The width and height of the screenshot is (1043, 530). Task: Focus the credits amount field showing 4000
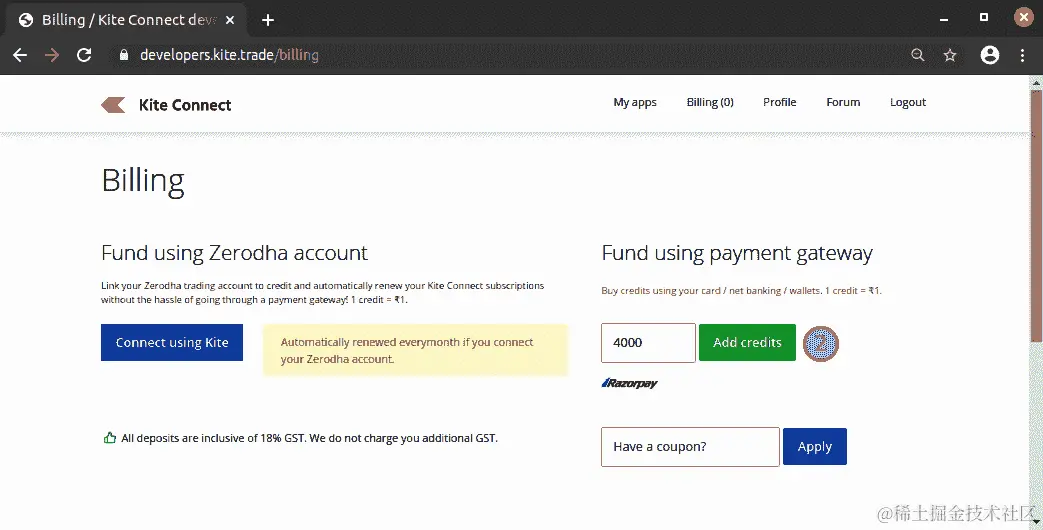(x=649, y=343)
